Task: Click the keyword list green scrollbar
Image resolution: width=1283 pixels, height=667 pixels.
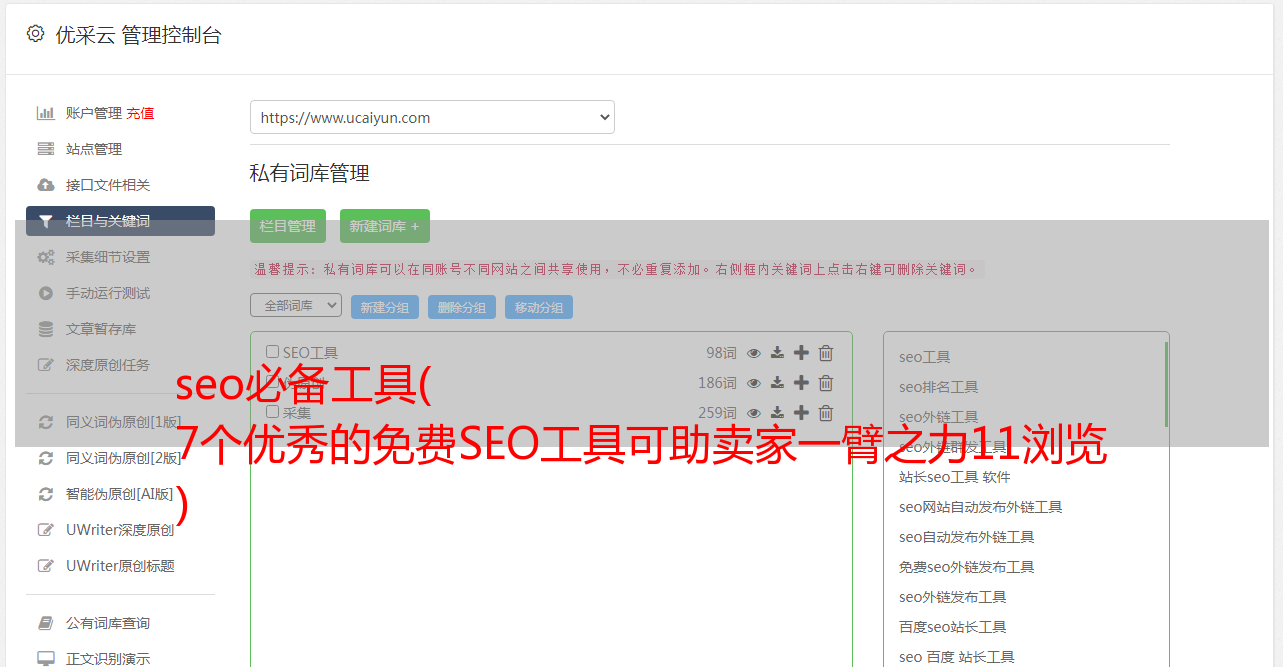Action: pyautogui.click(x=1166, y=385)
